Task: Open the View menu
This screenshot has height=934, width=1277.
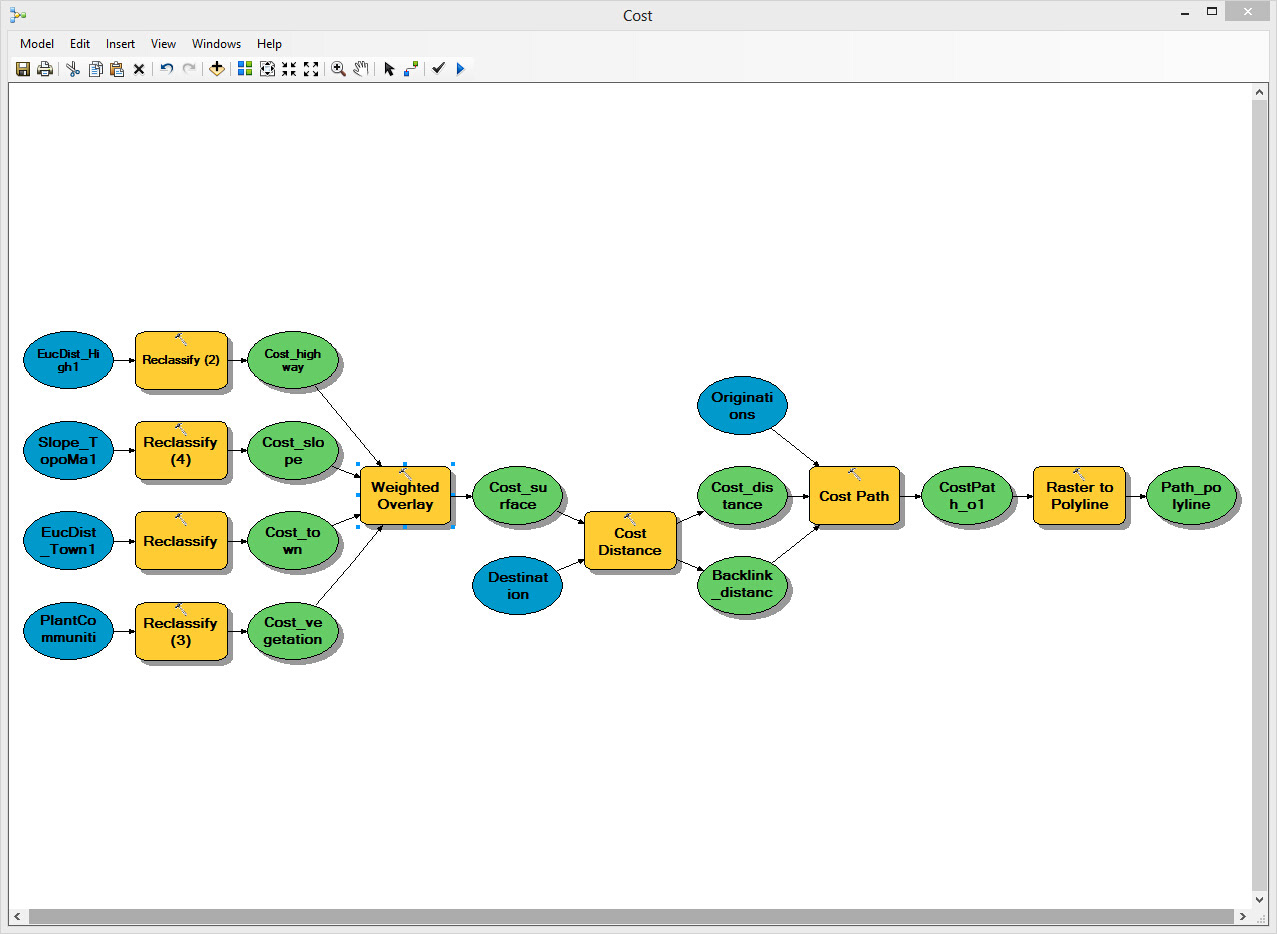Action: [x=163, y=44]
